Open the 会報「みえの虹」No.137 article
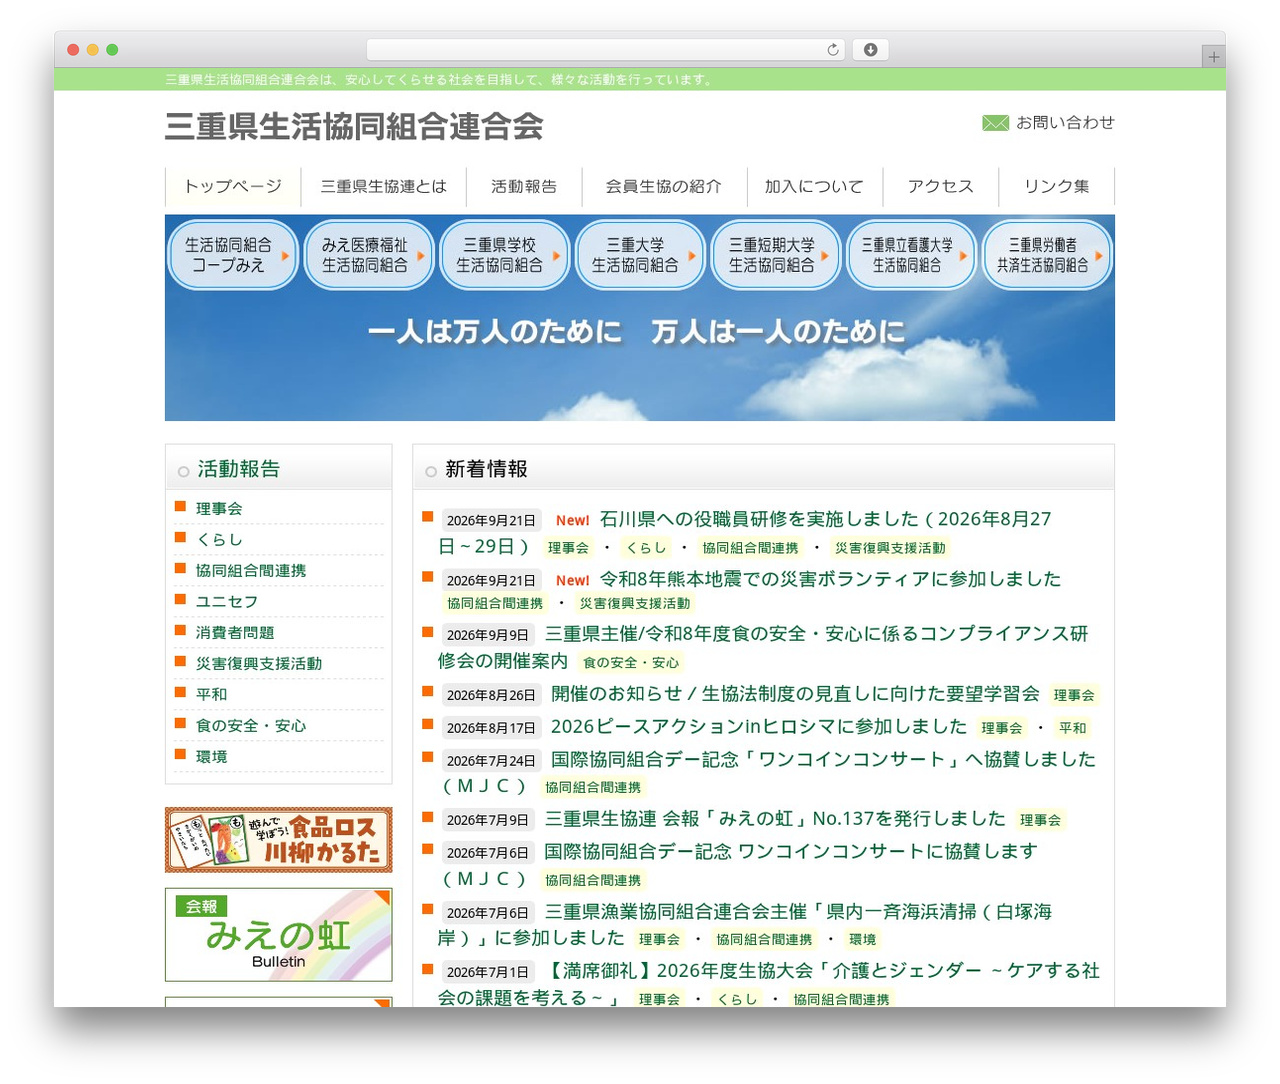 coord(775,819)
